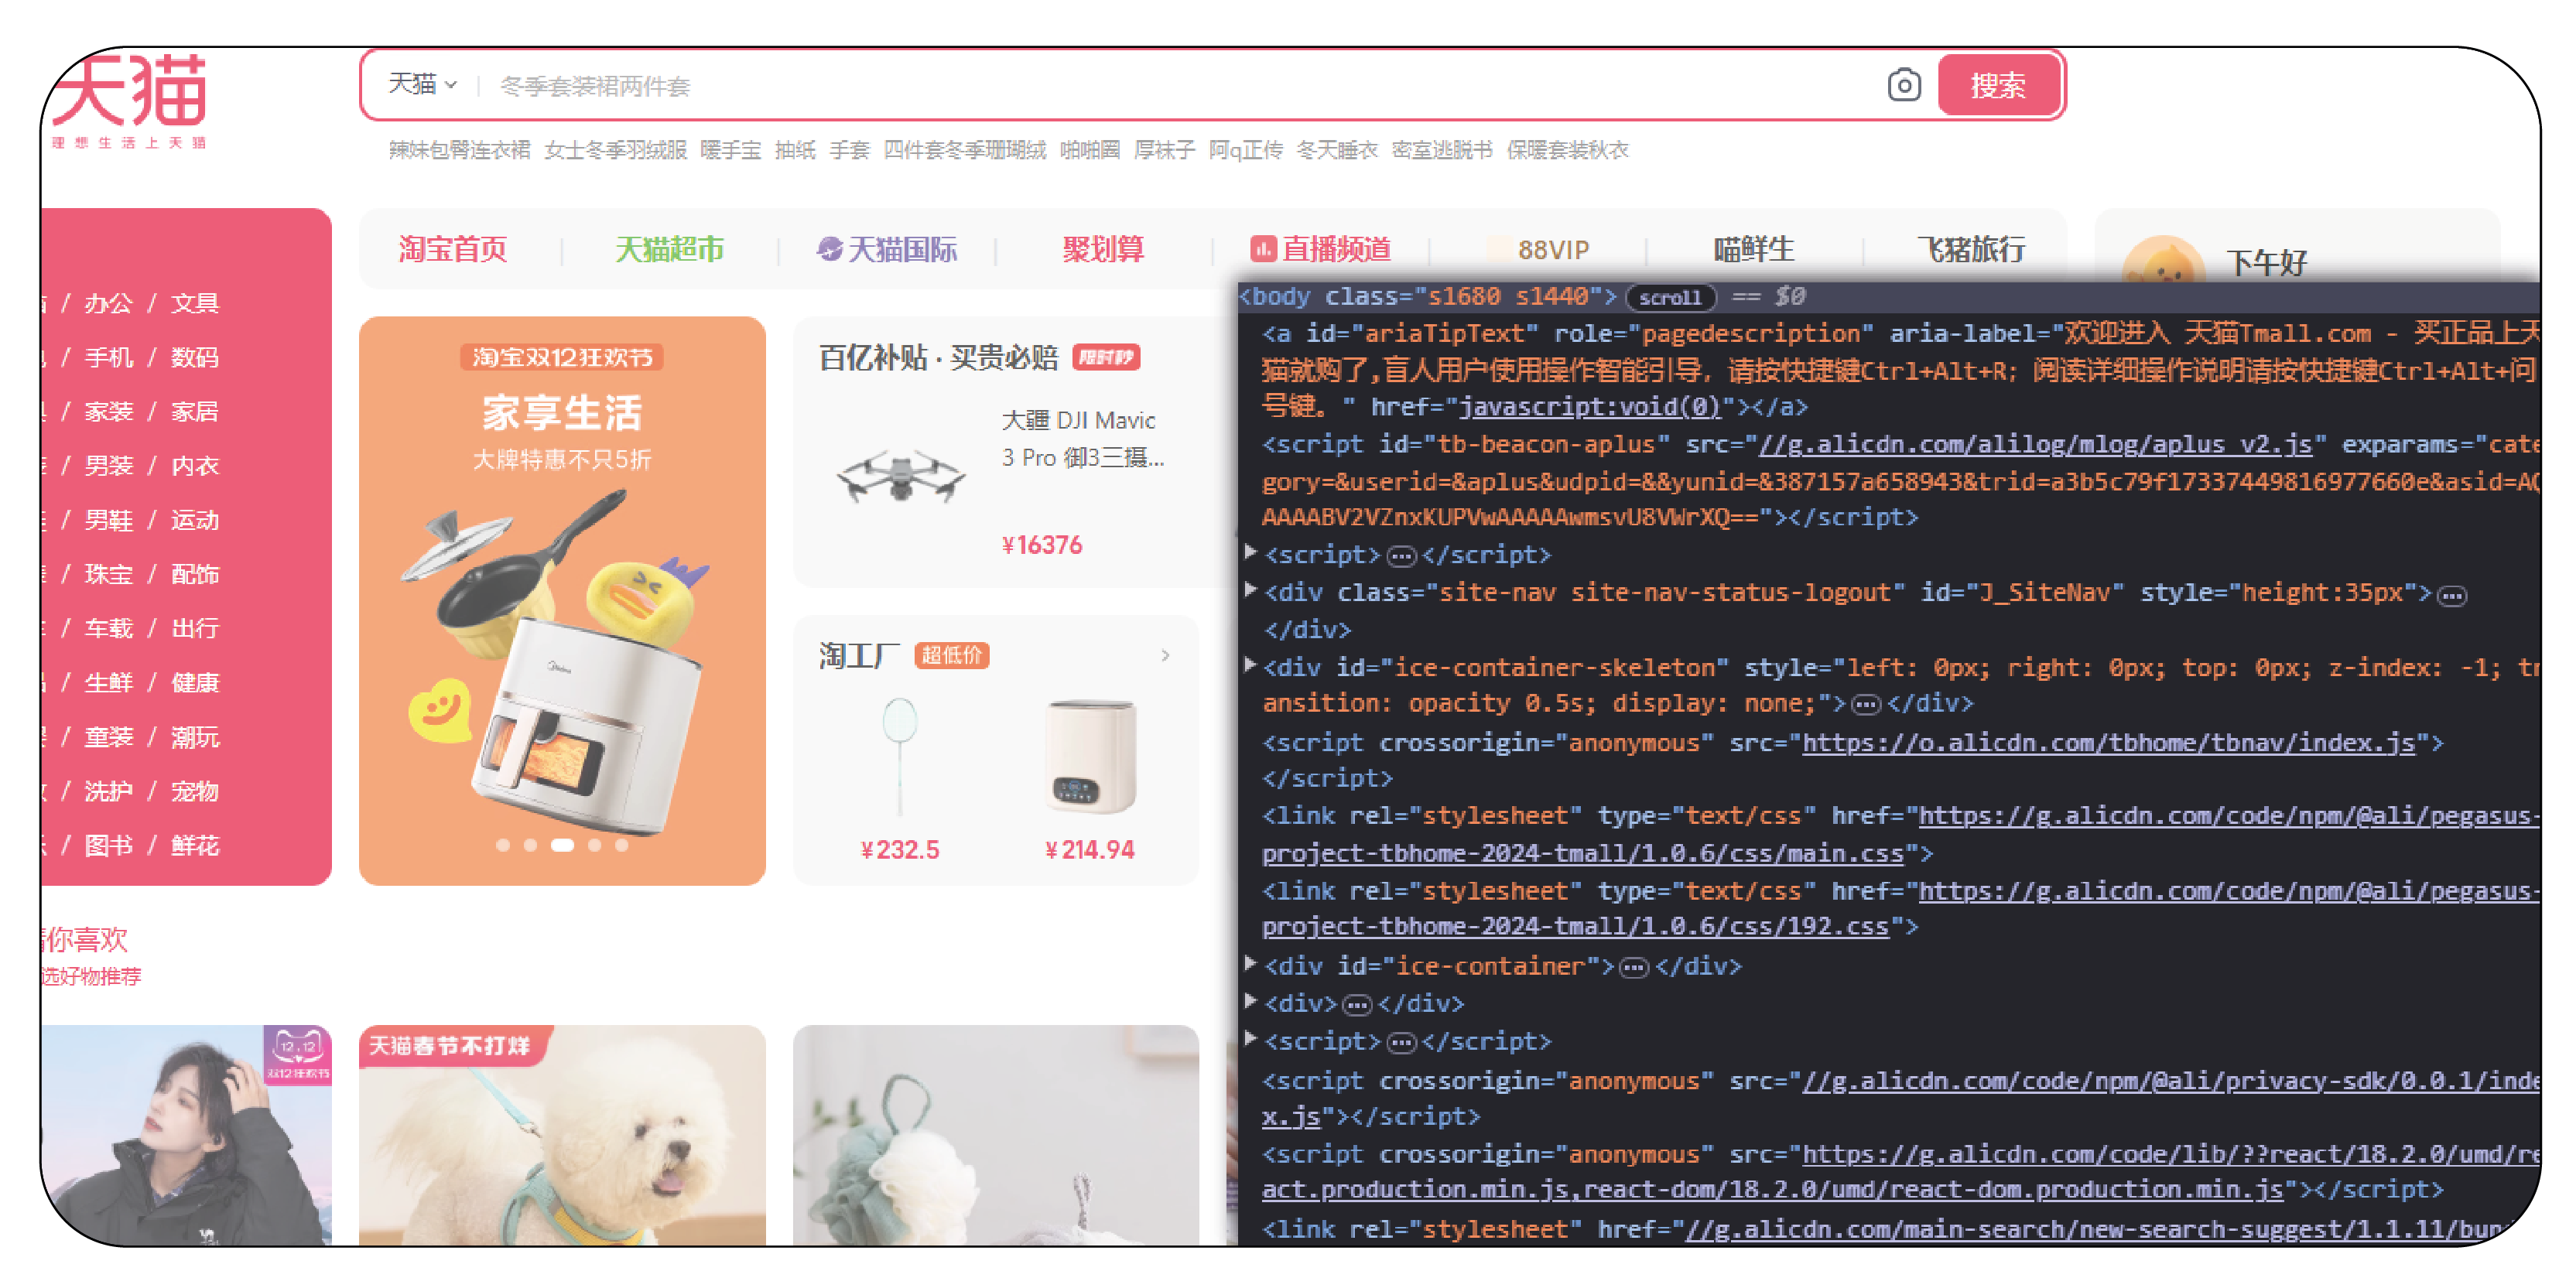Select 珠宝 in the category sidebar
This screenshot has width=2576, height=1278.
click(x=108, y=574)
